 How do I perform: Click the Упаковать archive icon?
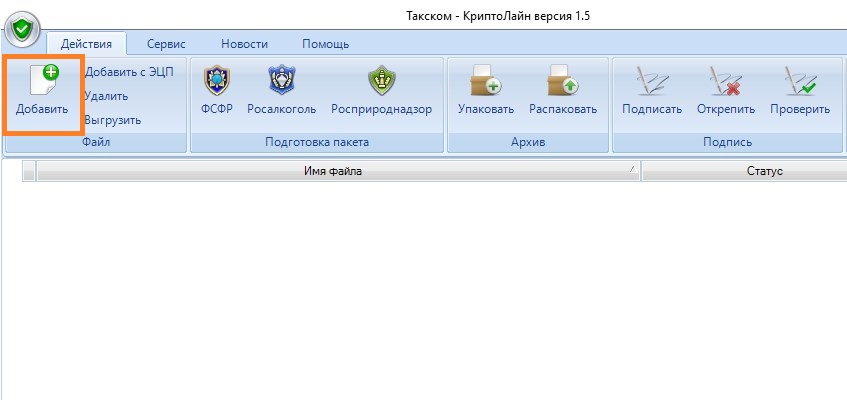[x=486, y=80]
